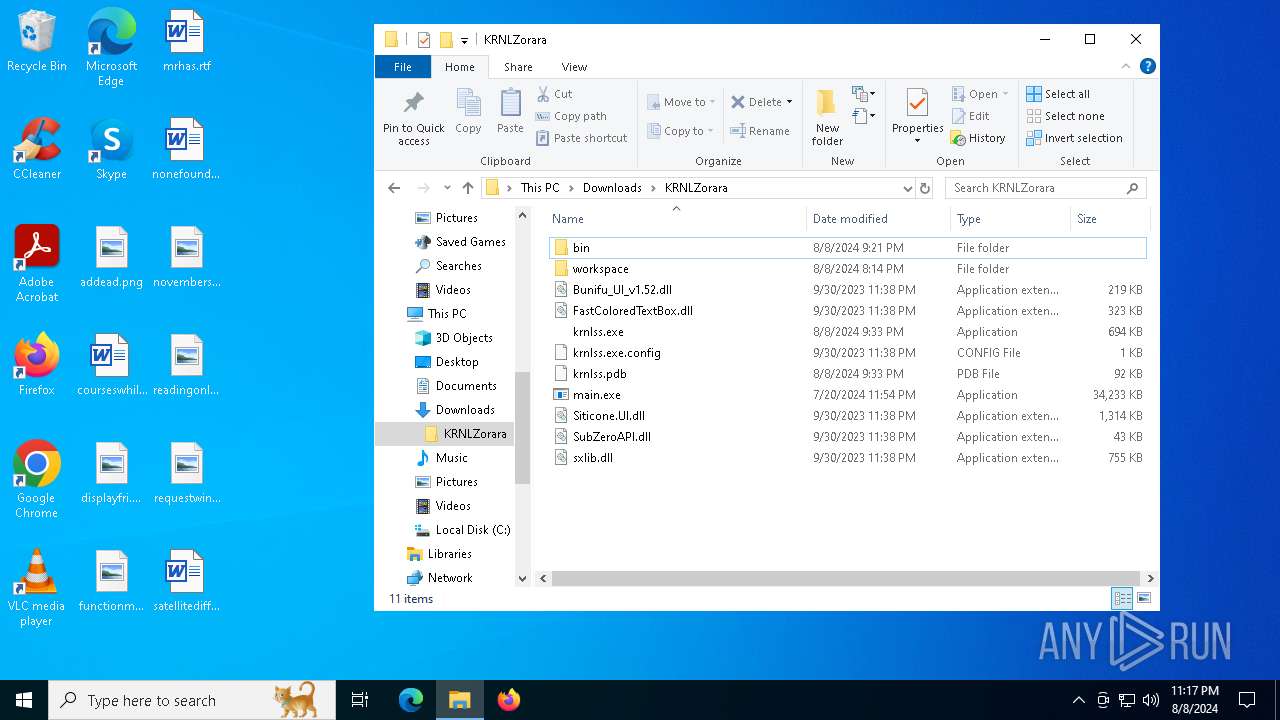Screen dimensions: 1280x720
Task: Open VLC media player shortcut
Action: click(37, 588)
